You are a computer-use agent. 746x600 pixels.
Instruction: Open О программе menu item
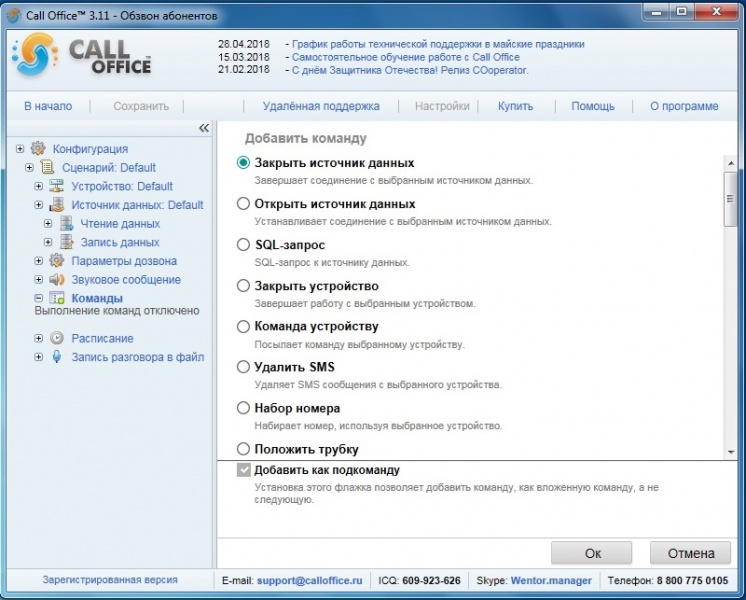click(x=684, y=106)
